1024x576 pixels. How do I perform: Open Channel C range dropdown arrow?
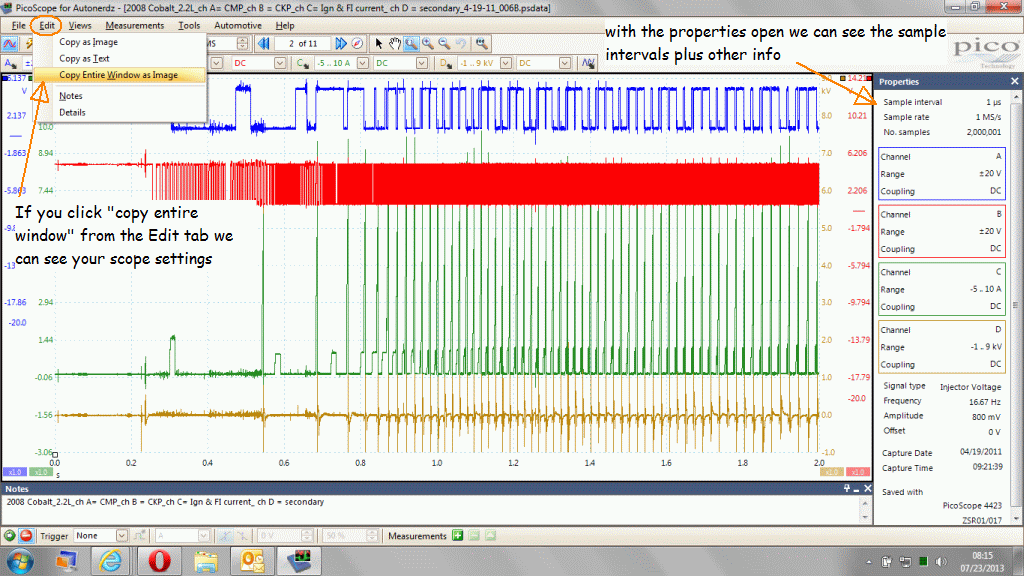(x=362, y=63)
